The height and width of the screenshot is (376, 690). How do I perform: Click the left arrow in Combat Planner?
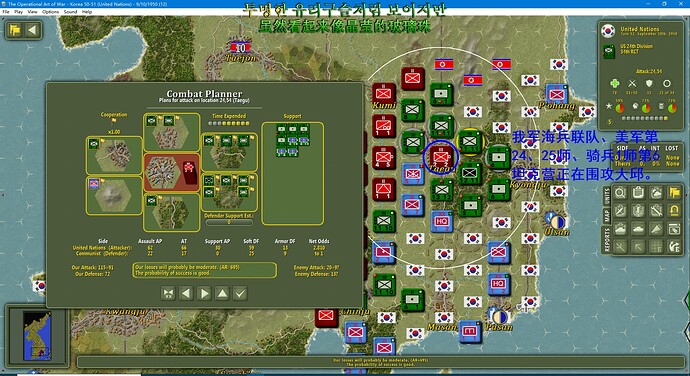click(186, 293)
